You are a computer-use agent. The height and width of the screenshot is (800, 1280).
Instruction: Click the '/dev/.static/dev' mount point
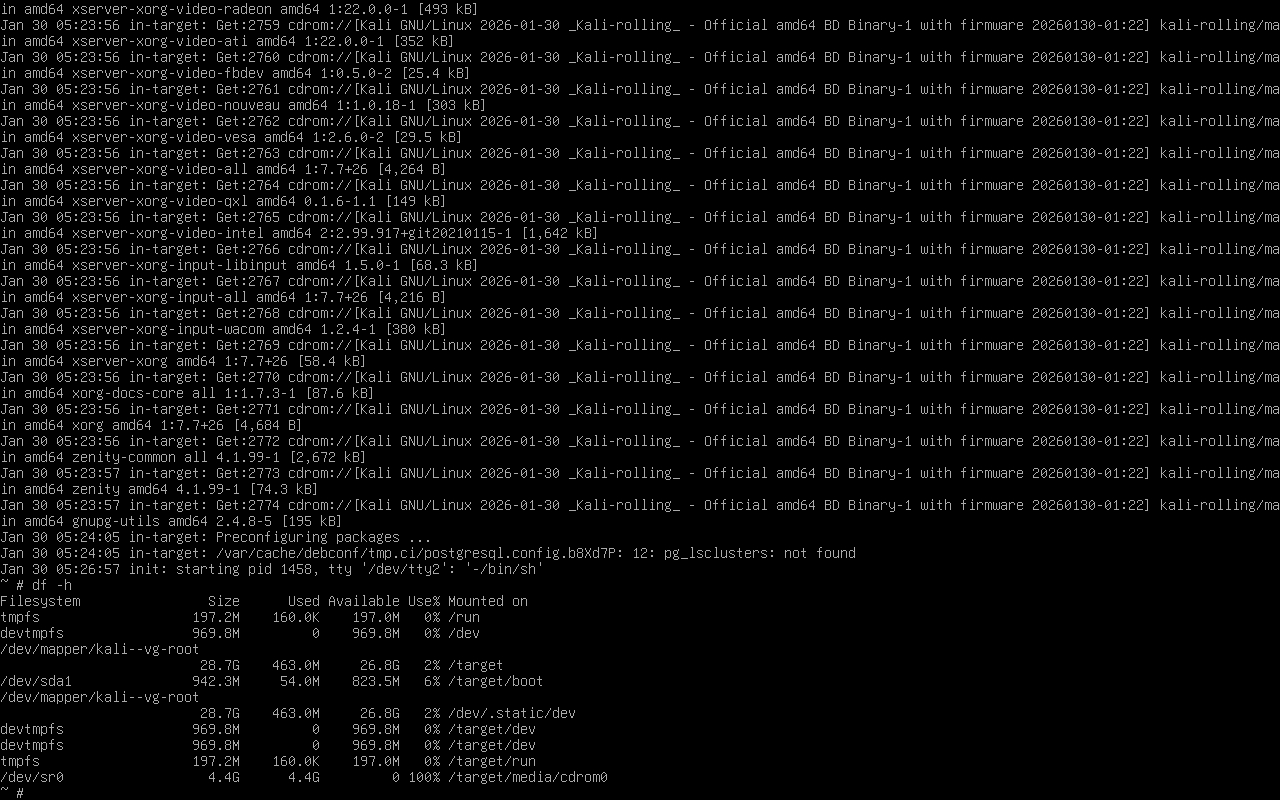pos(512,713)
